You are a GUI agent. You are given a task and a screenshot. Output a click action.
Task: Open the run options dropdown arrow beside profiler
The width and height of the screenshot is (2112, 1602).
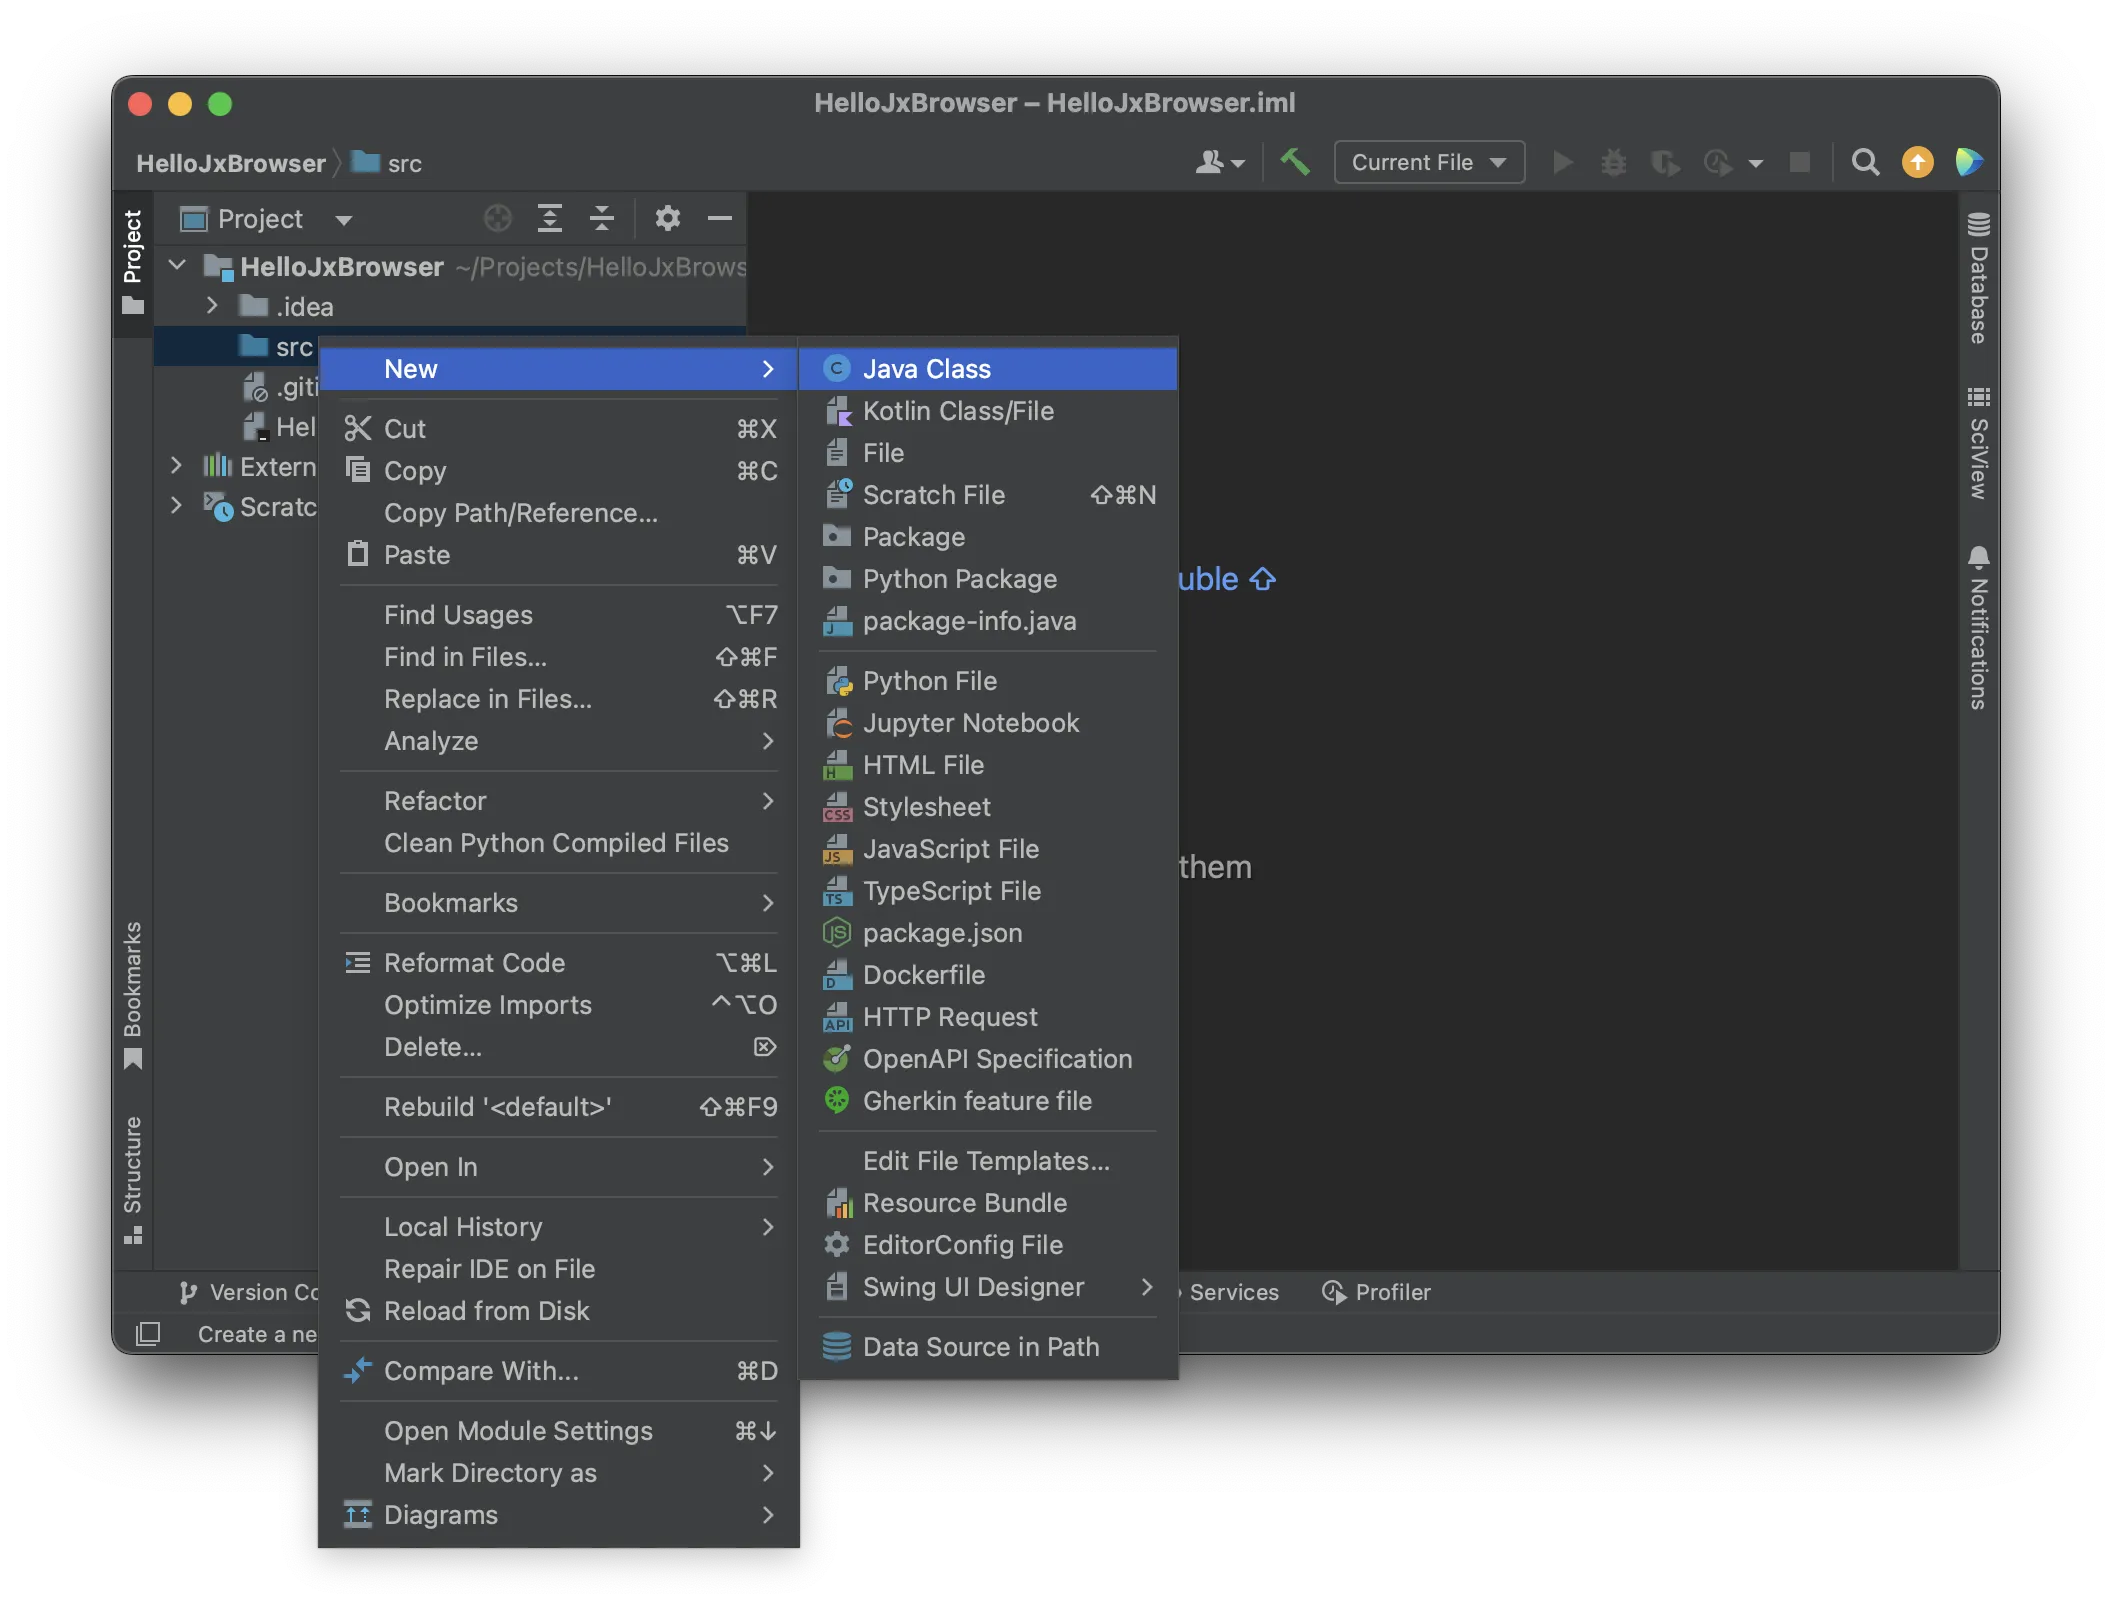click(x=1756, y=163)
